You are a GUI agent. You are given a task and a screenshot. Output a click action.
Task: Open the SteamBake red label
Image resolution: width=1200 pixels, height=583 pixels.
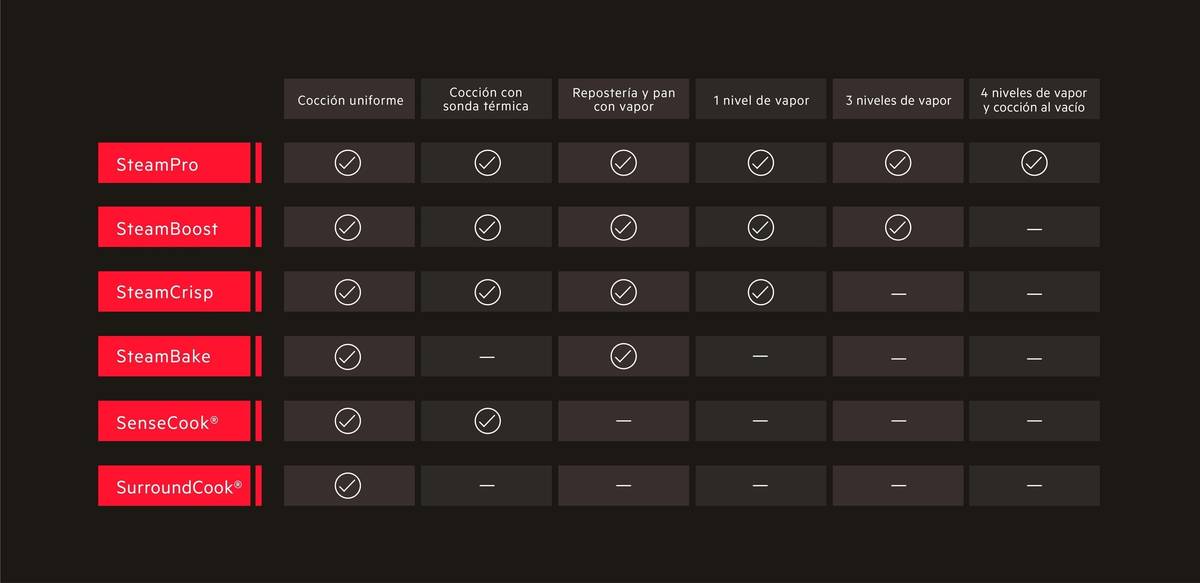click(x=174, y=356)
